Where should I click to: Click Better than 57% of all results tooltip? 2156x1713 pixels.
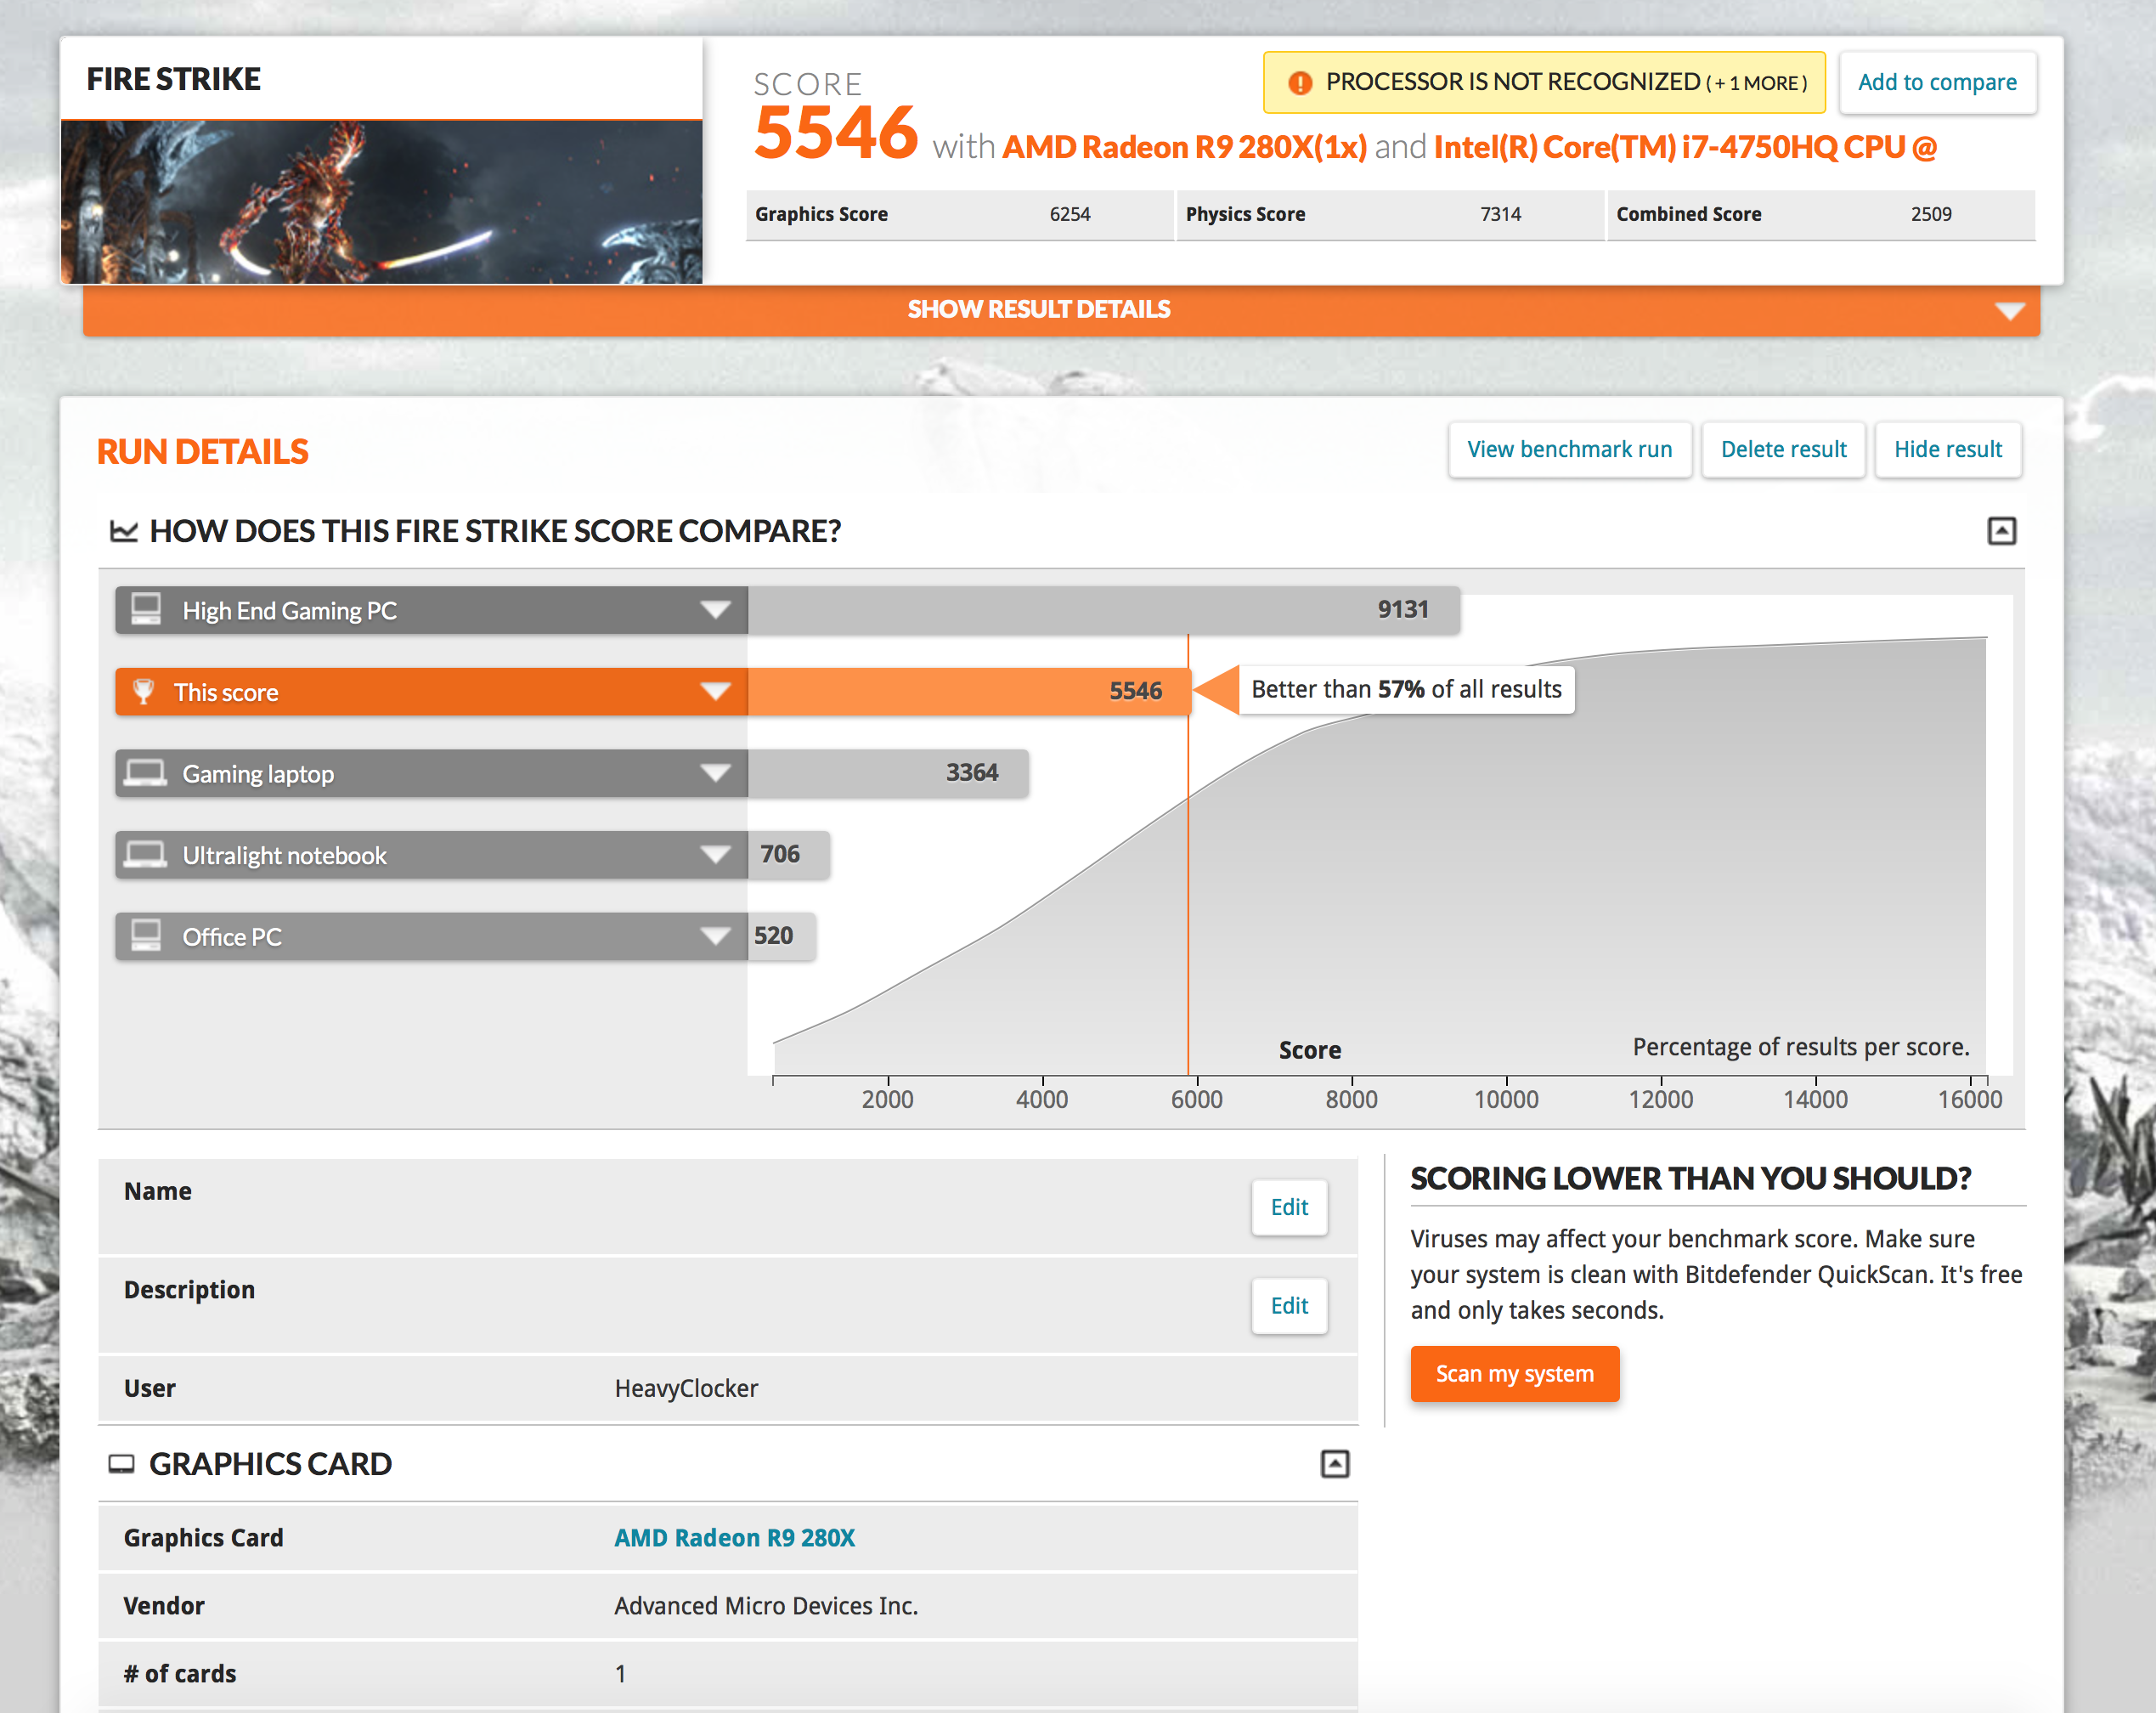(x=1406, y=690)
